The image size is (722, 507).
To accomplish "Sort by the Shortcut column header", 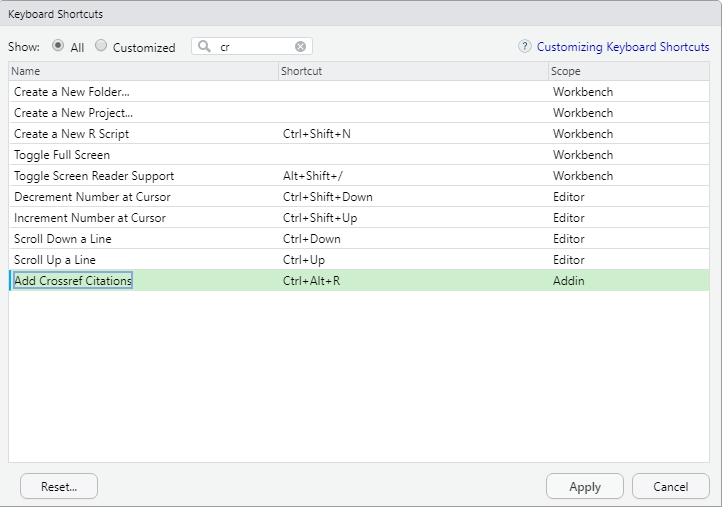I will (412, 72).
